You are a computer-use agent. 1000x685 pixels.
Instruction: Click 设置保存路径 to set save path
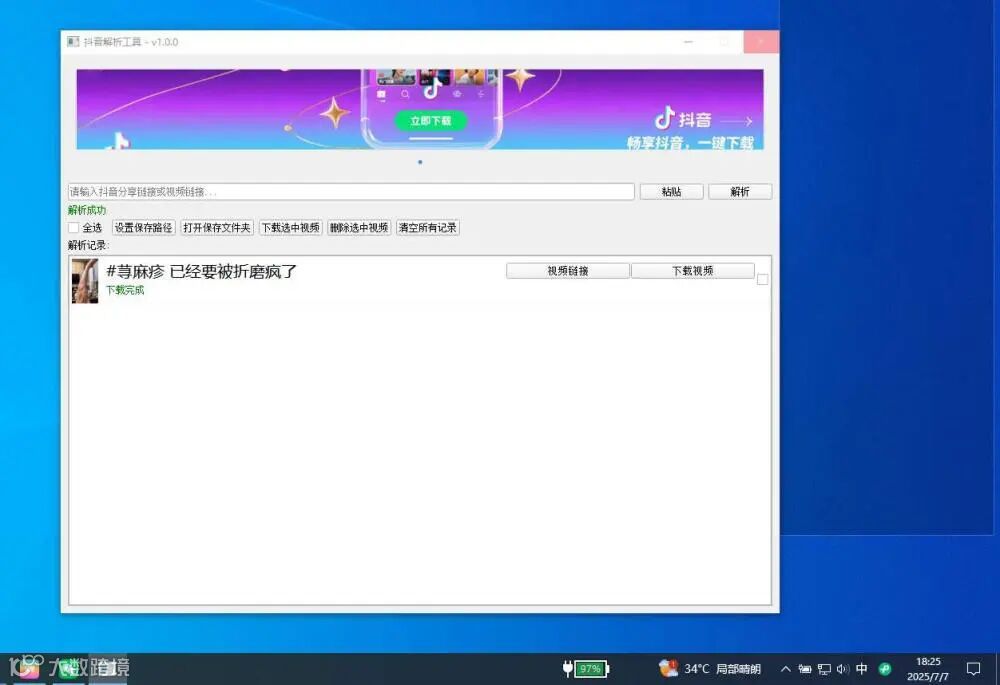pyautogui.click(x=143, y=228)
